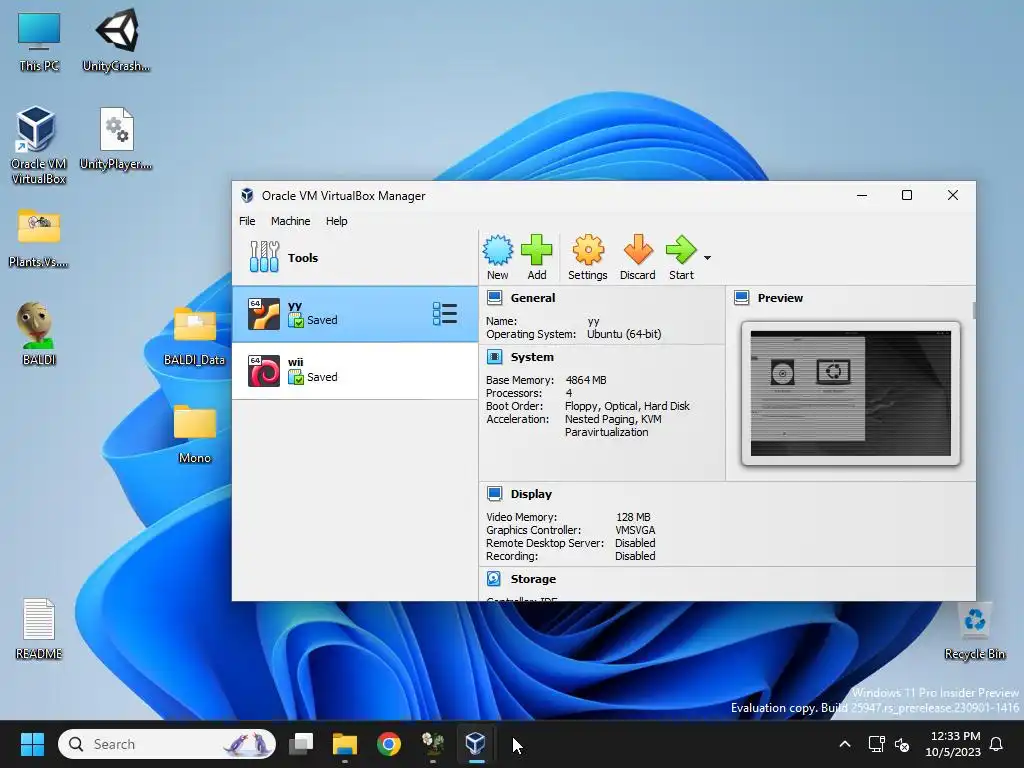Screen dimensions: 1024x768
Task: Show hidden system tray icons
Action: [x=844, y=744]
